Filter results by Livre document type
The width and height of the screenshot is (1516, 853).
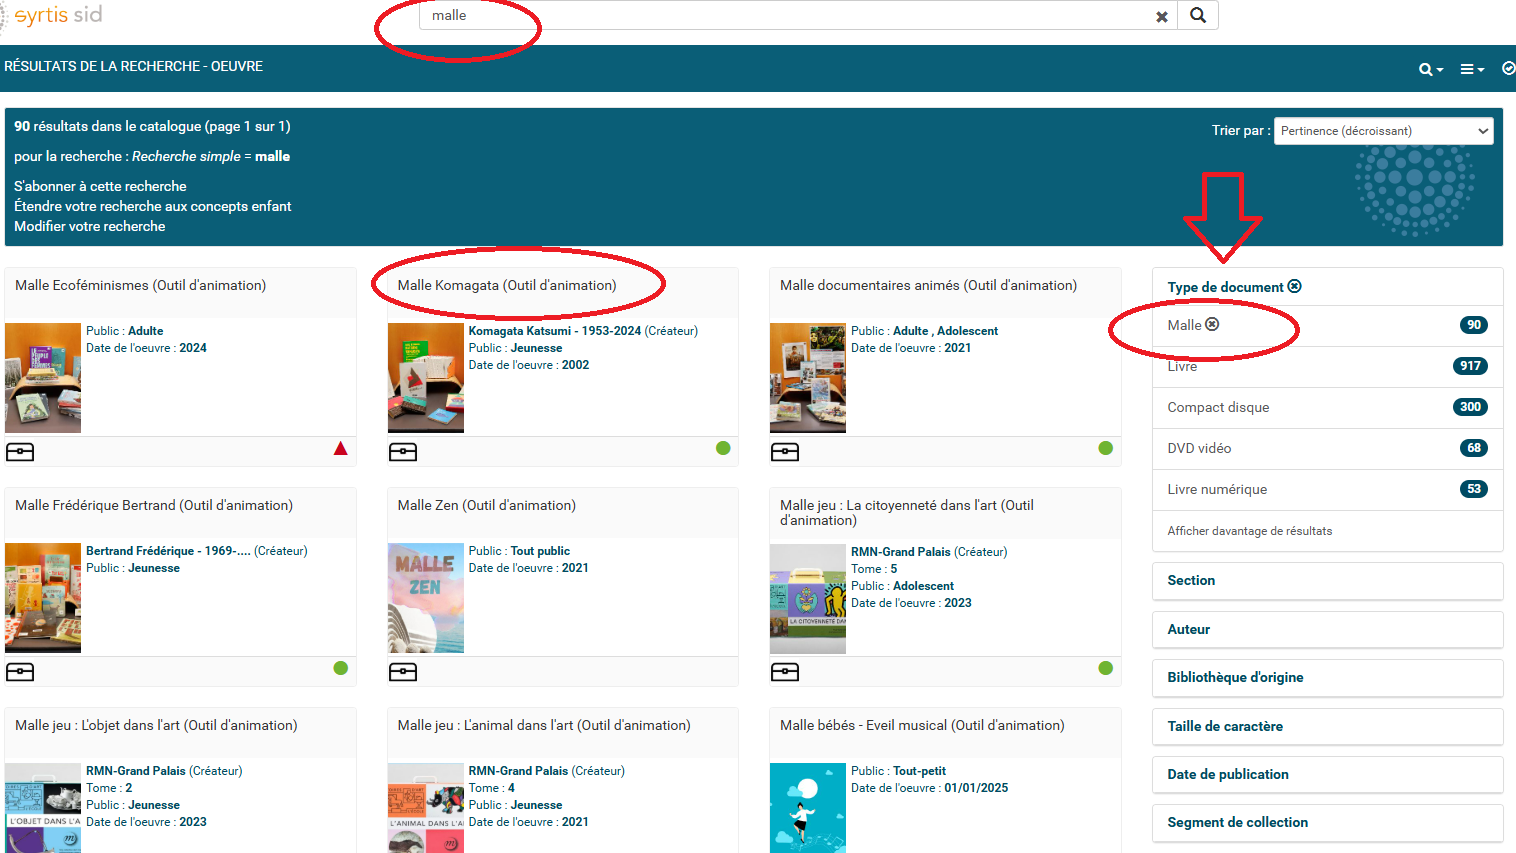1182,367
